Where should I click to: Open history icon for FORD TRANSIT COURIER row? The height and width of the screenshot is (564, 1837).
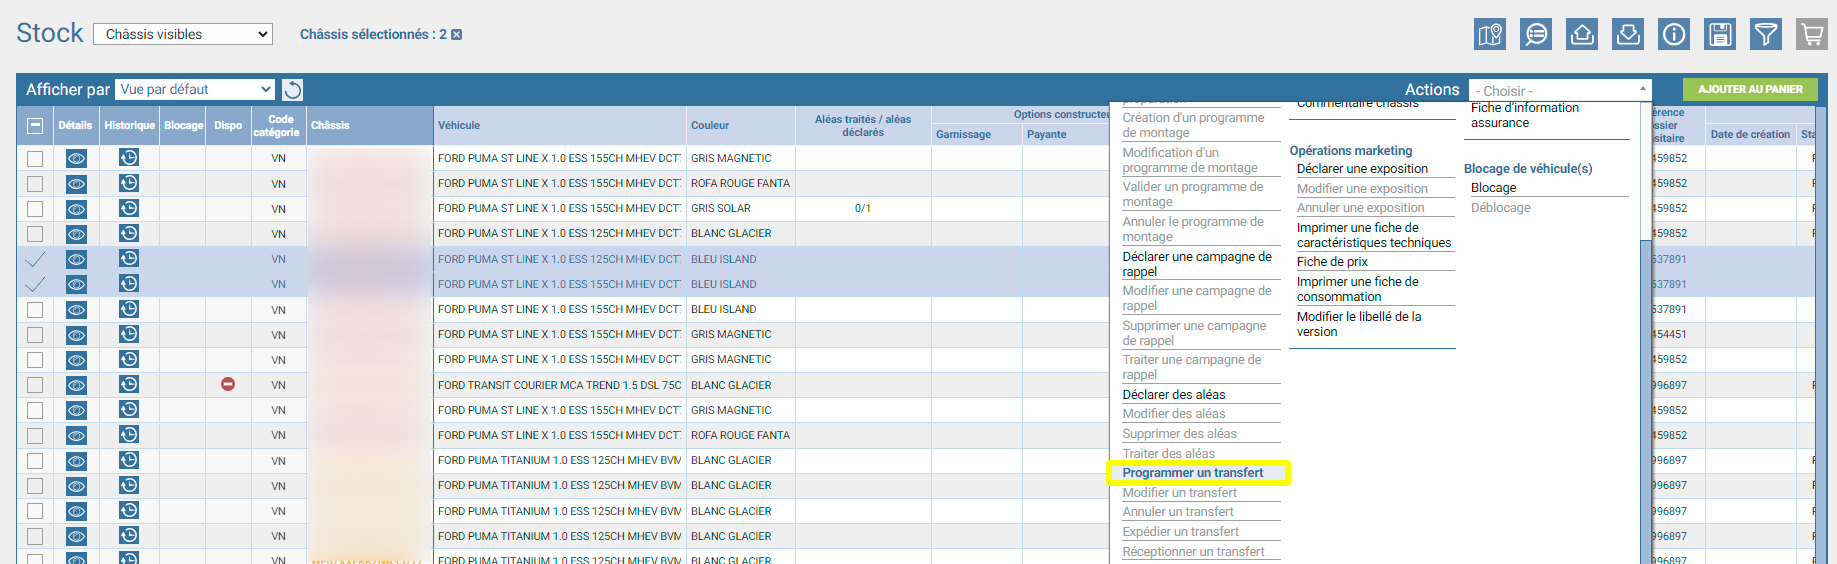click(x=129, y=384)
